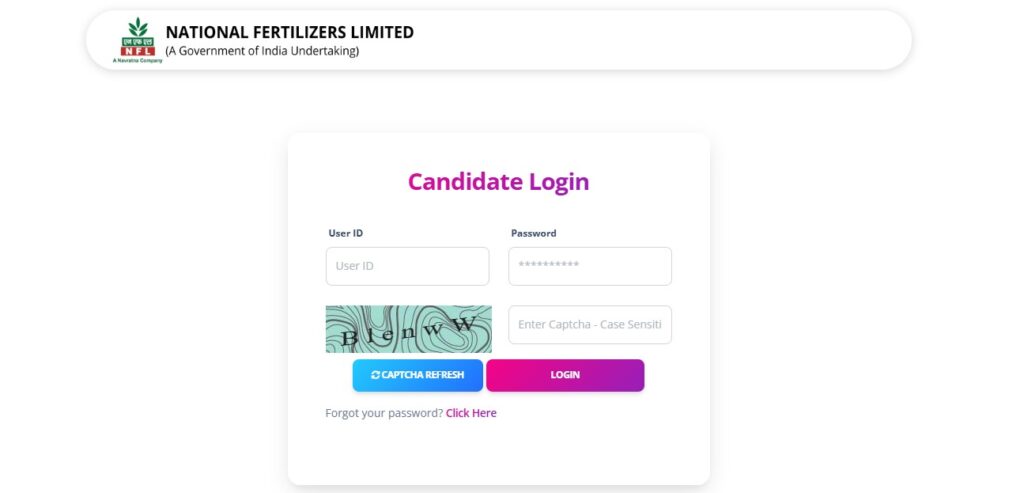The image size is (1024, 493).
Task: Click the captcha image
Action: [408, 329]
